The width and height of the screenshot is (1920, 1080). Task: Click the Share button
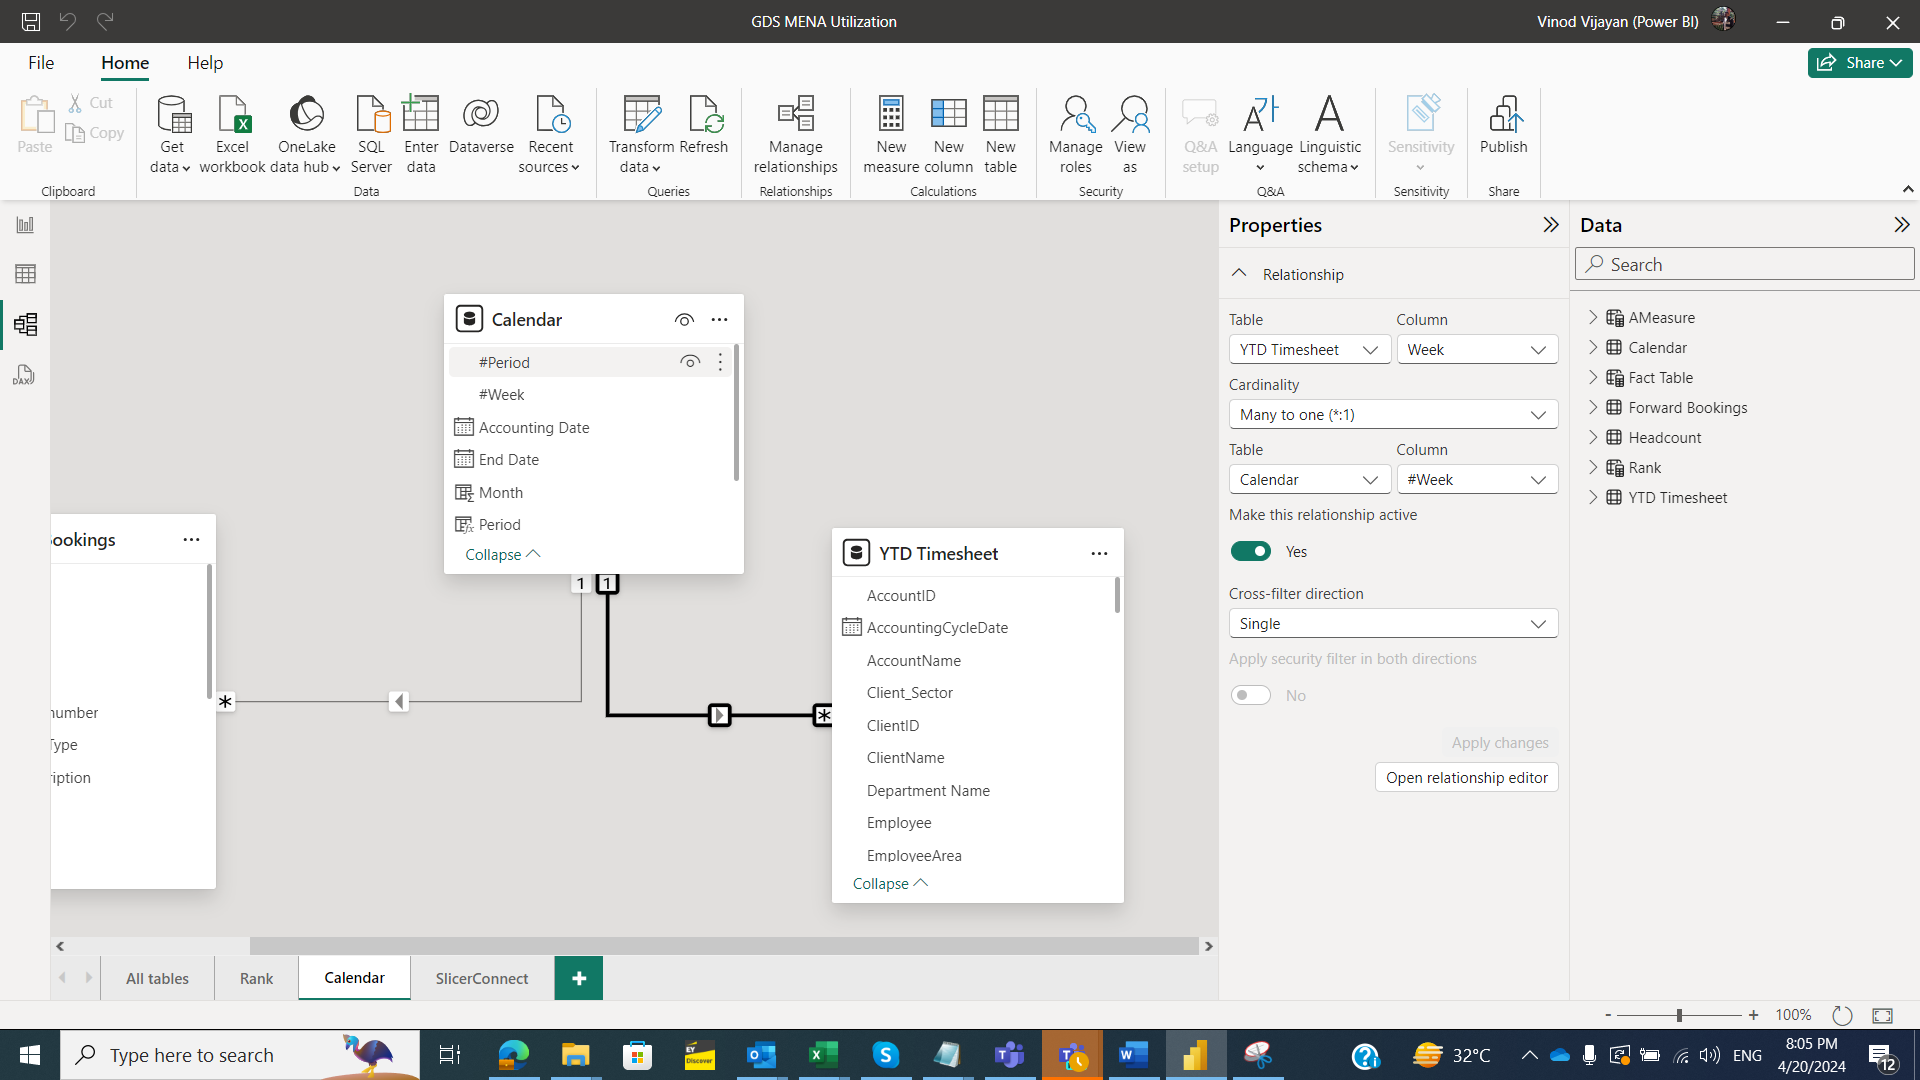(x=1860, y=62)
